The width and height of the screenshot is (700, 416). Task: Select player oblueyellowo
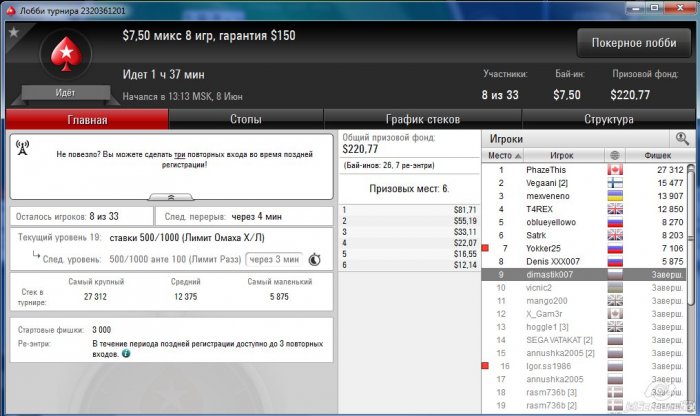click(x=583, y=222)
